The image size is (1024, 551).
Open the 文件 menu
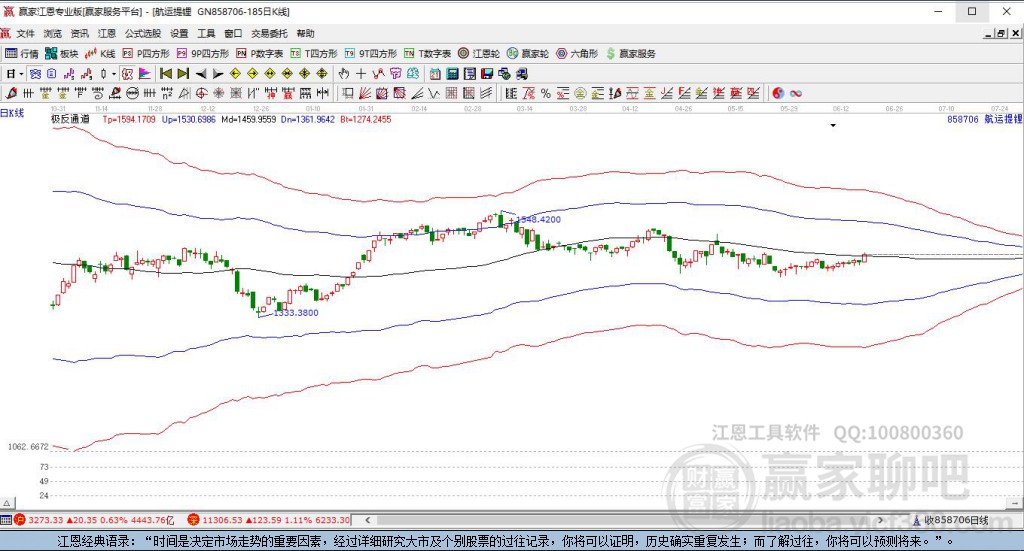pyautogui.click(x=25, y=33)
